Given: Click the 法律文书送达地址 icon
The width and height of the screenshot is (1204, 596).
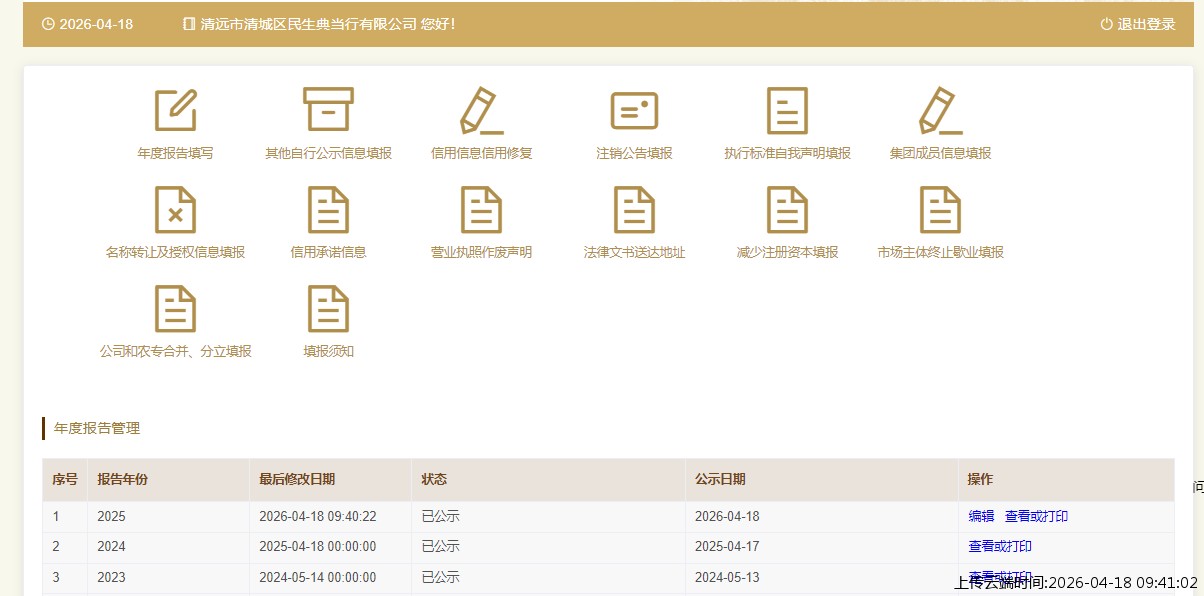Looking at the screenshot, I should point(634,210).
